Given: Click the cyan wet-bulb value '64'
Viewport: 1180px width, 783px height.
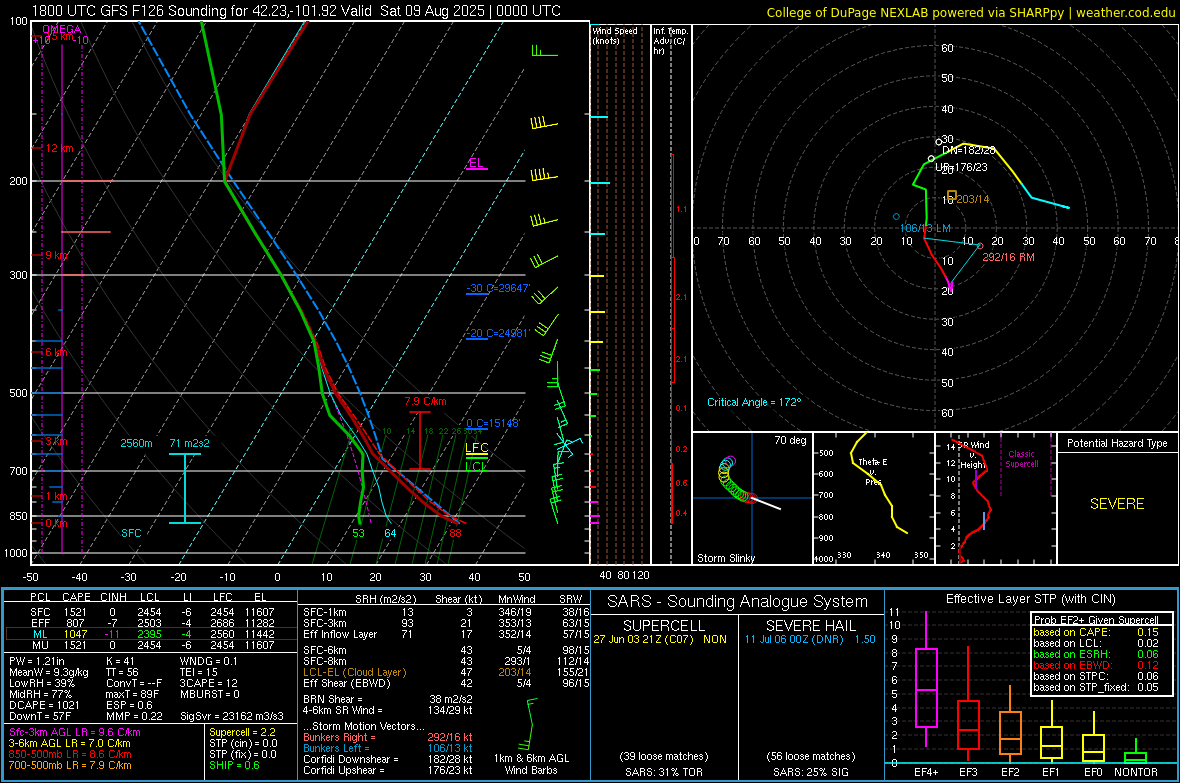Looking at the screenshot, I should [390, 533].
